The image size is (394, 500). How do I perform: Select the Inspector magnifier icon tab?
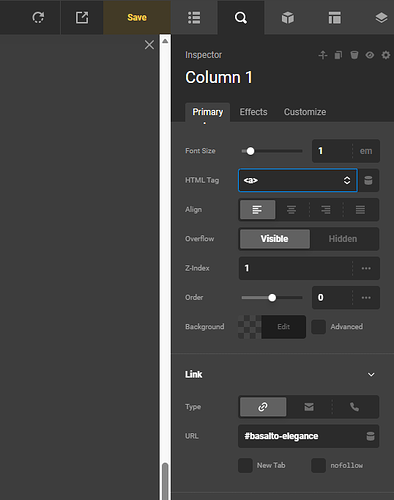241,17
